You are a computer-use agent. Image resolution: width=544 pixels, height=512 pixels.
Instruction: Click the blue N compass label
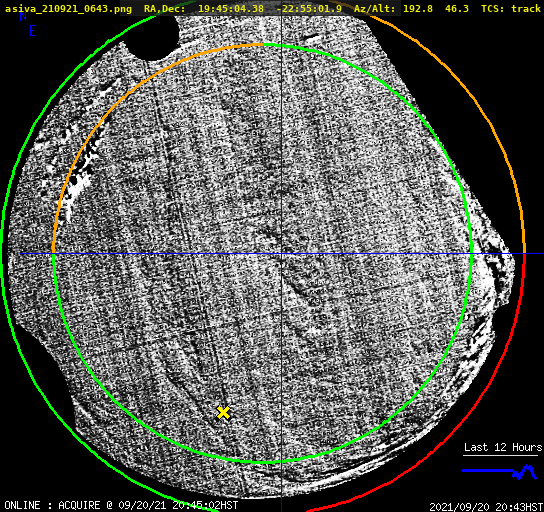23,16
